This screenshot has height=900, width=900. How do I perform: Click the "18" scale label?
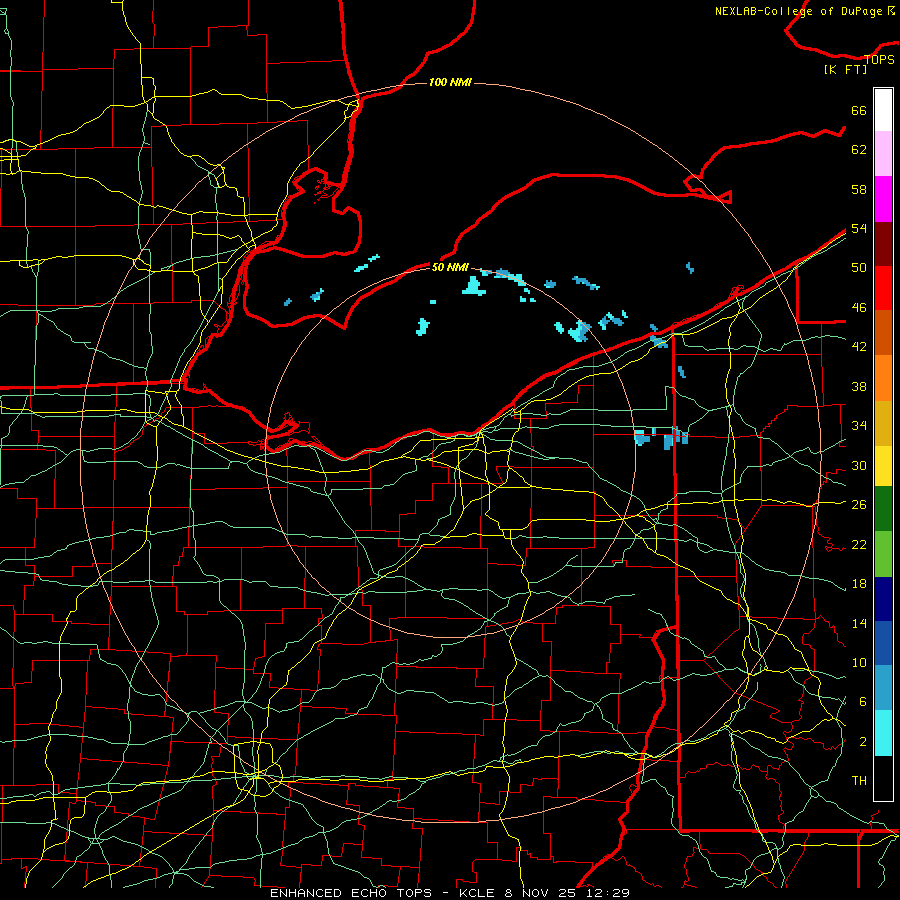pos(859,584)
